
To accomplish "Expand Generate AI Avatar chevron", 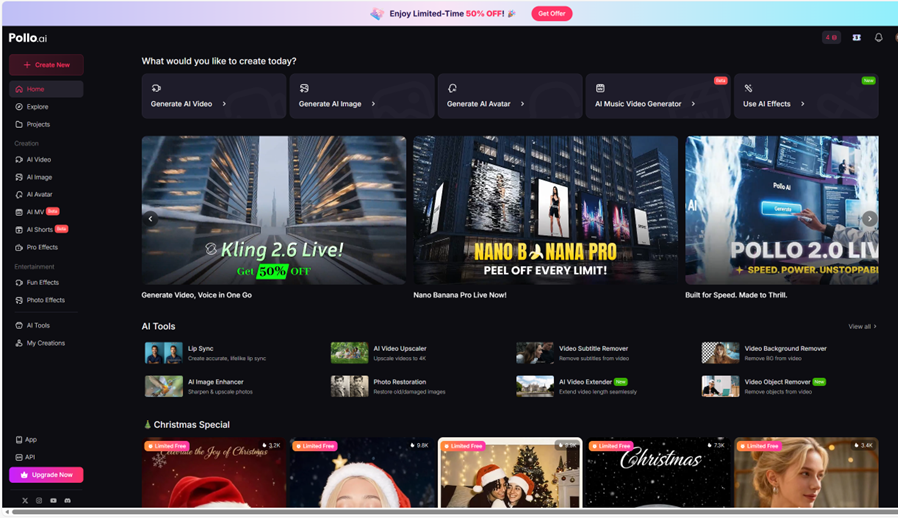I will click(522, 104).
